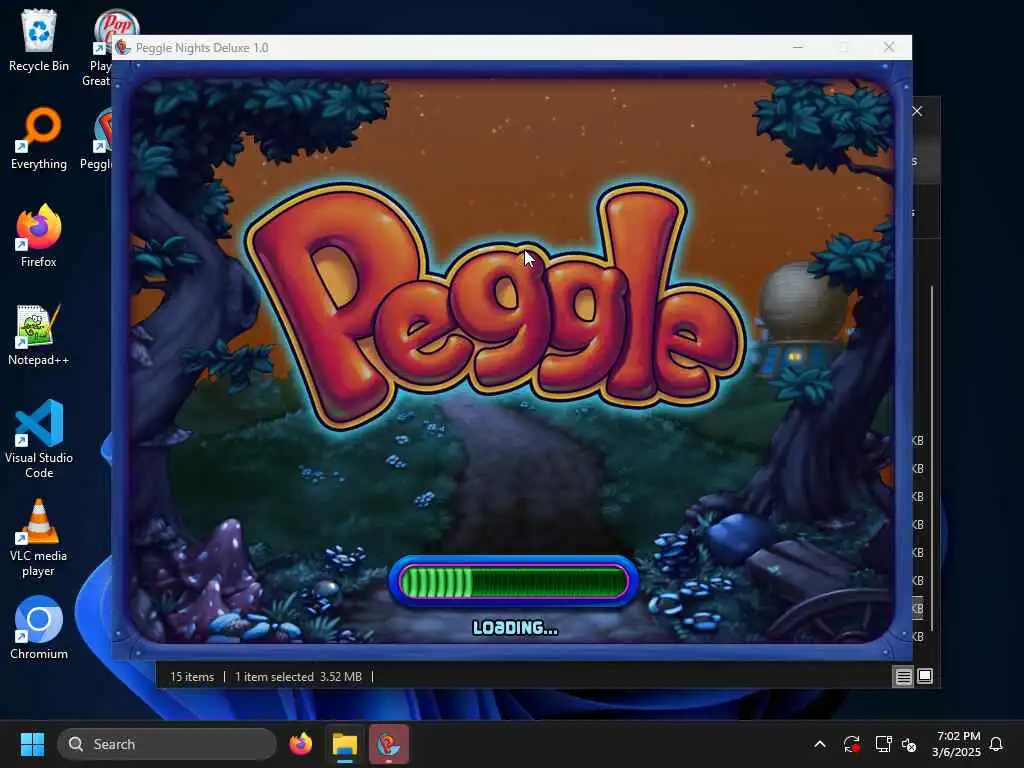Click the Peggle logo on loading screen

pyautogui.click(x=494, y=307)
